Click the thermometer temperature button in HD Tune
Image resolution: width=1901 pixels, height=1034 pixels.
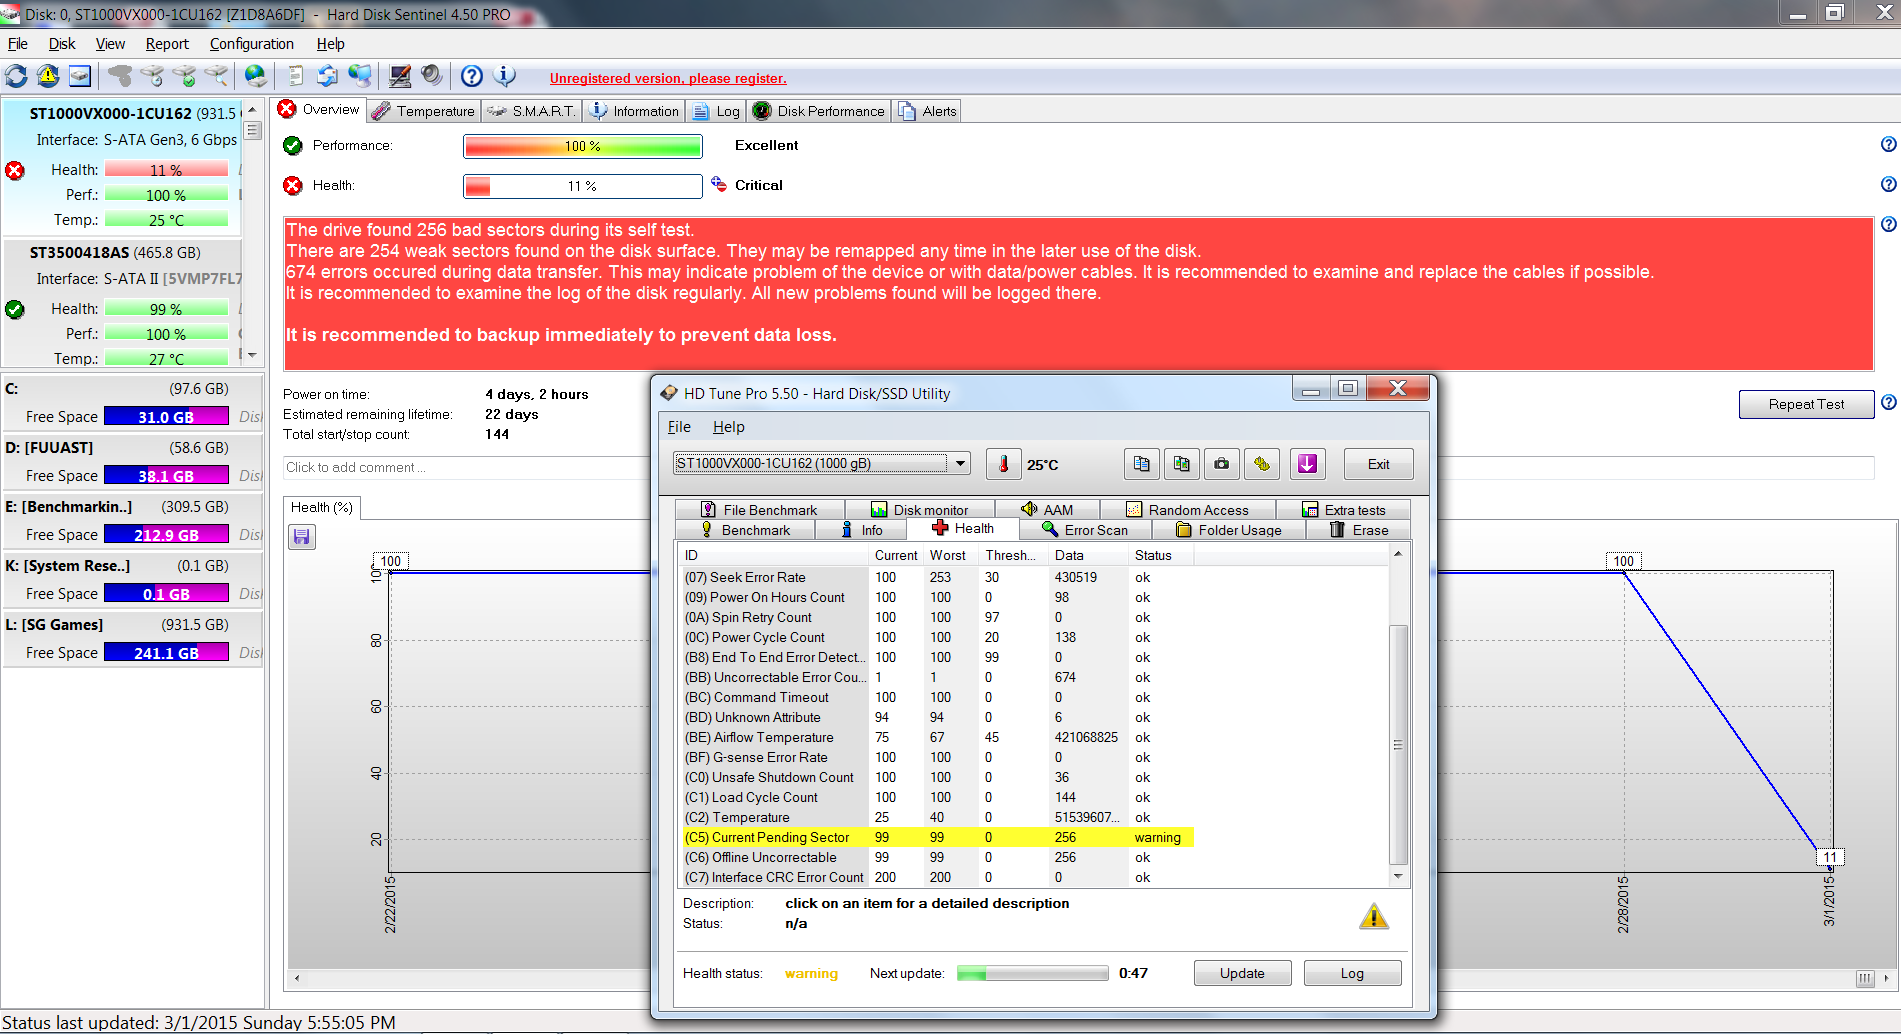click(1003, 464)
